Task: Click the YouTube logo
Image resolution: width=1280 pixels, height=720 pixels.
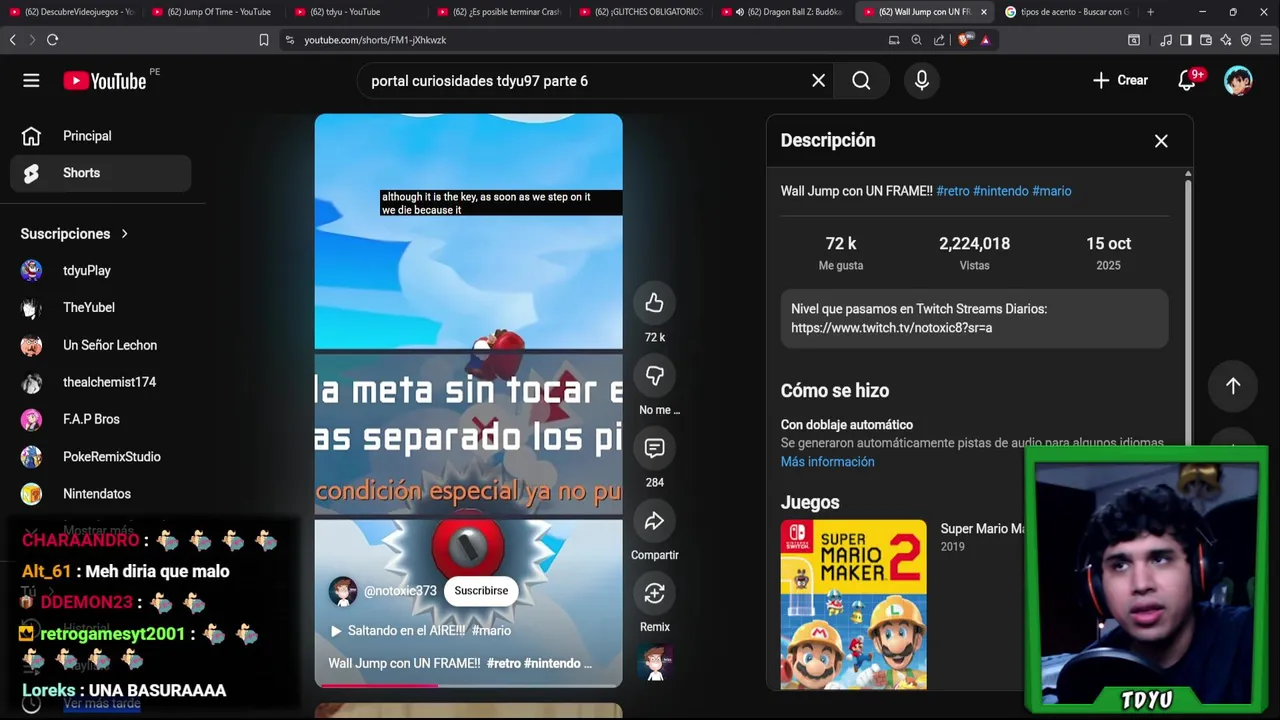Action: click(x=105, y=81)
